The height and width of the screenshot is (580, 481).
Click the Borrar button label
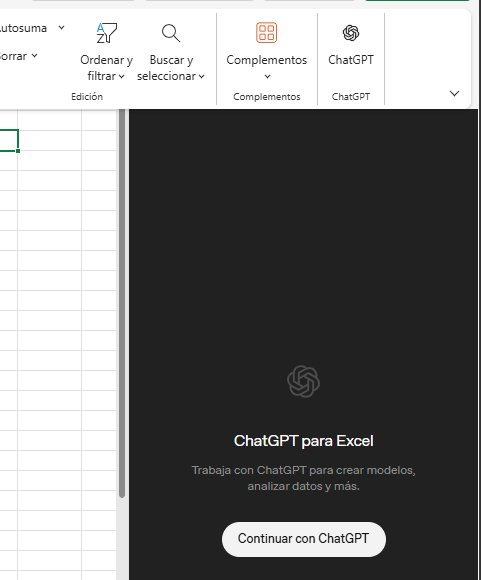13,56
